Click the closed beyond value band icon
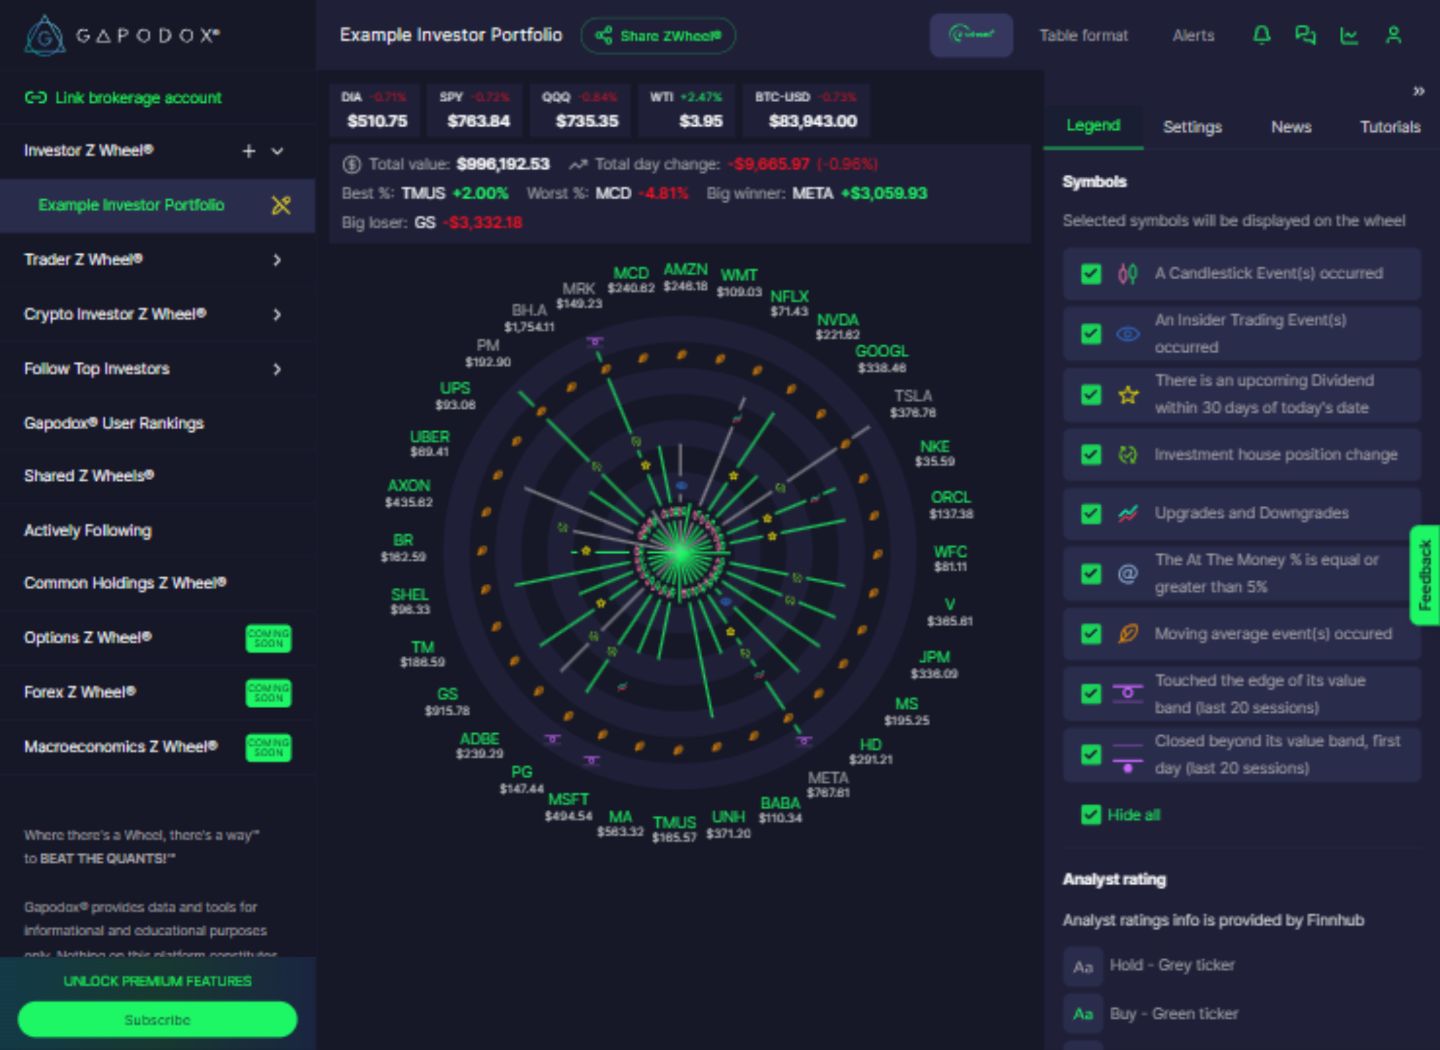This screenshot has height=1050, width=1440. tap(1127, 756)
